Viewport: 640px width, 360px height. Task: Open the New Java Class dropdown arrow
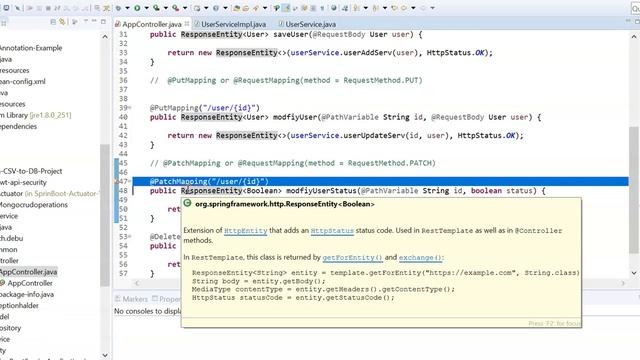(225, 8)
